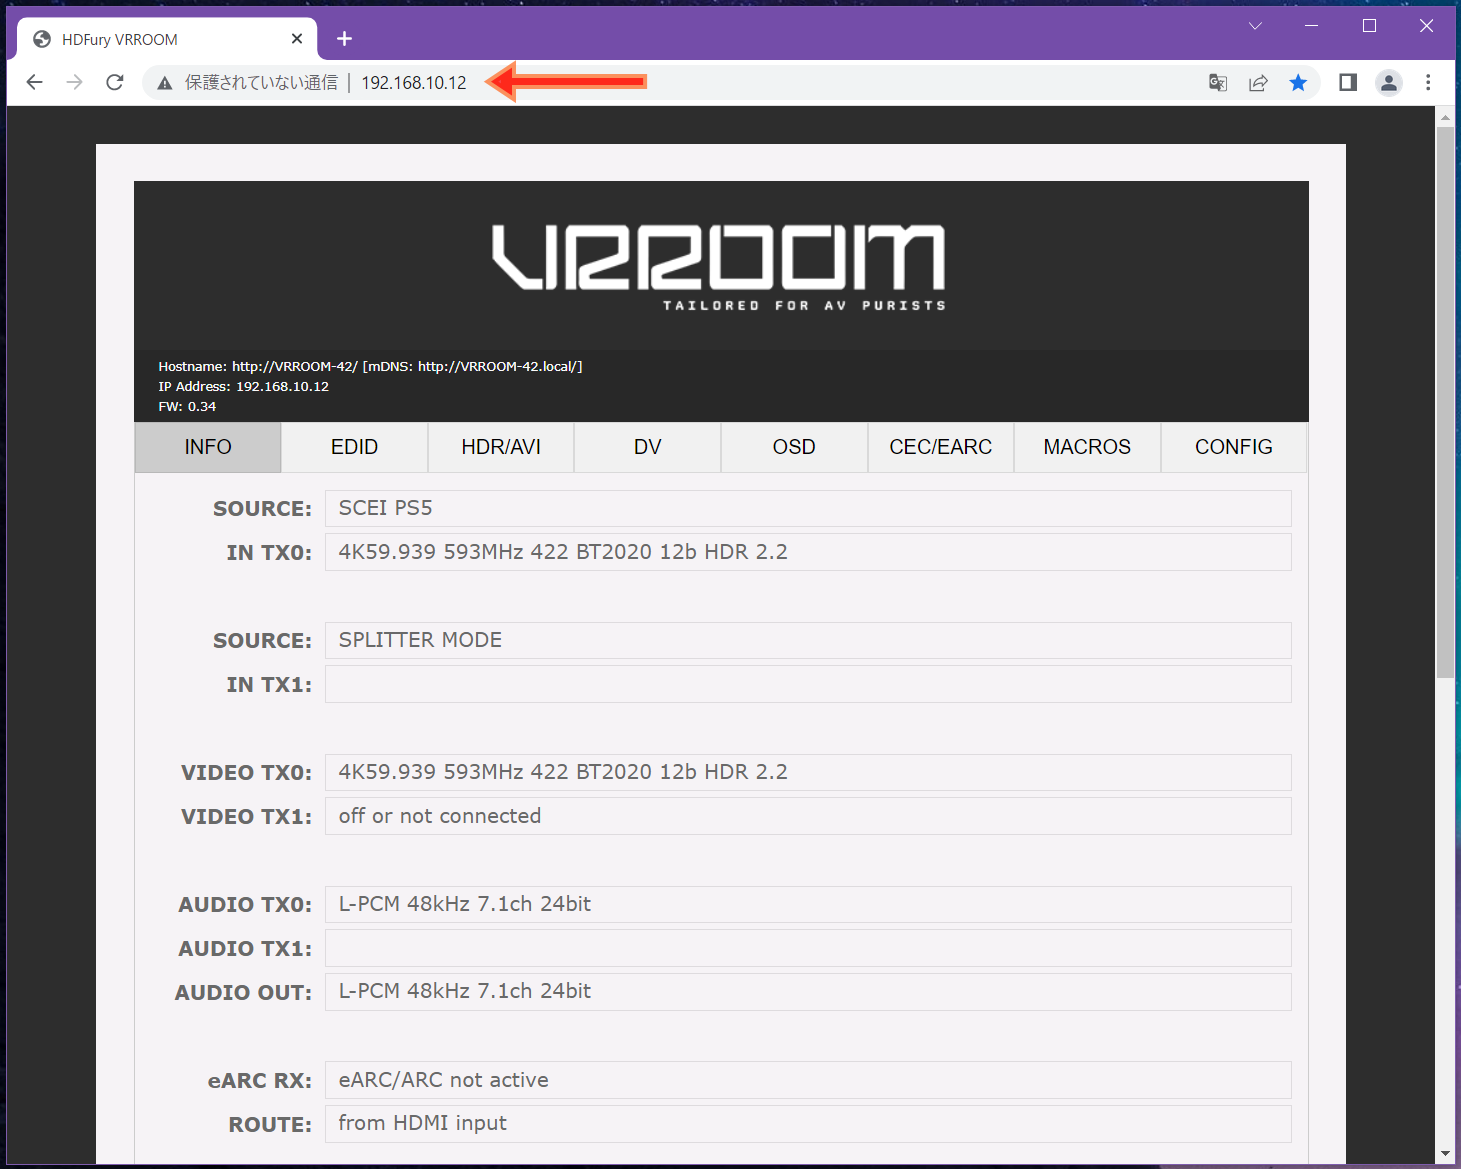The width and height of the screenshot is (1461, 1169).
Task: Click the address bar URL 192.168.10.12
Action: pos(414,83)
